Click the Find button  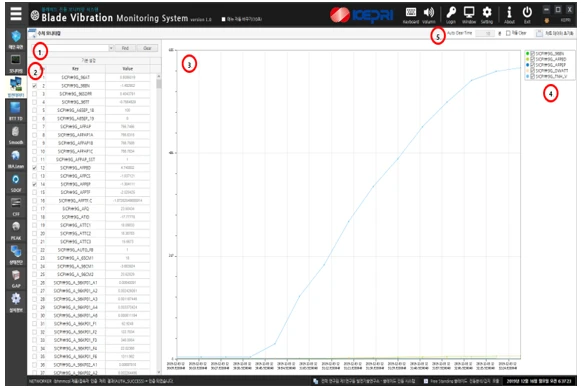[x=125, y=48]
